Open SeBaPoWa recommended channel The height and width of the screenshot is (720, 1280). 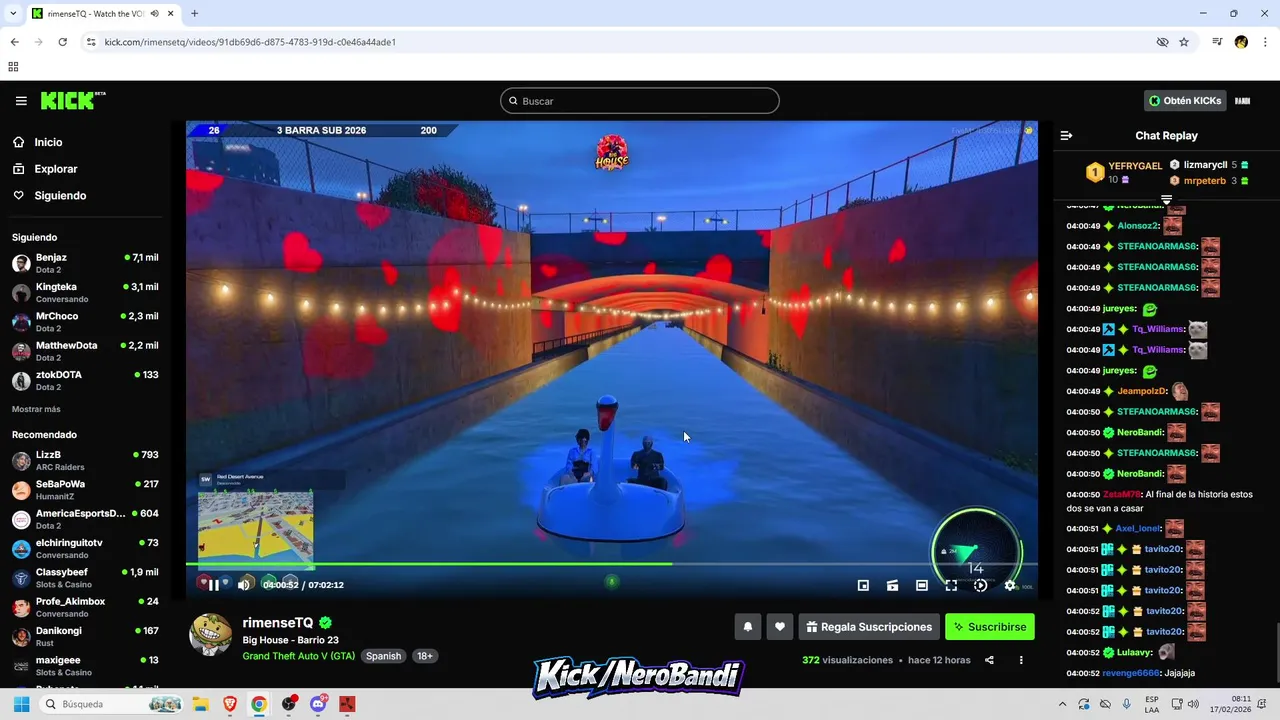pyautogui.click(x=85, y=490)
